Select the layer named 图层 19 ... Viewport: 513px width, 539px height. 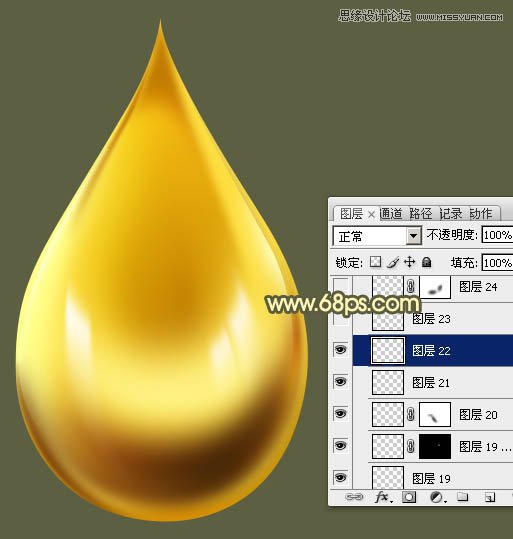tap(485, 447)
